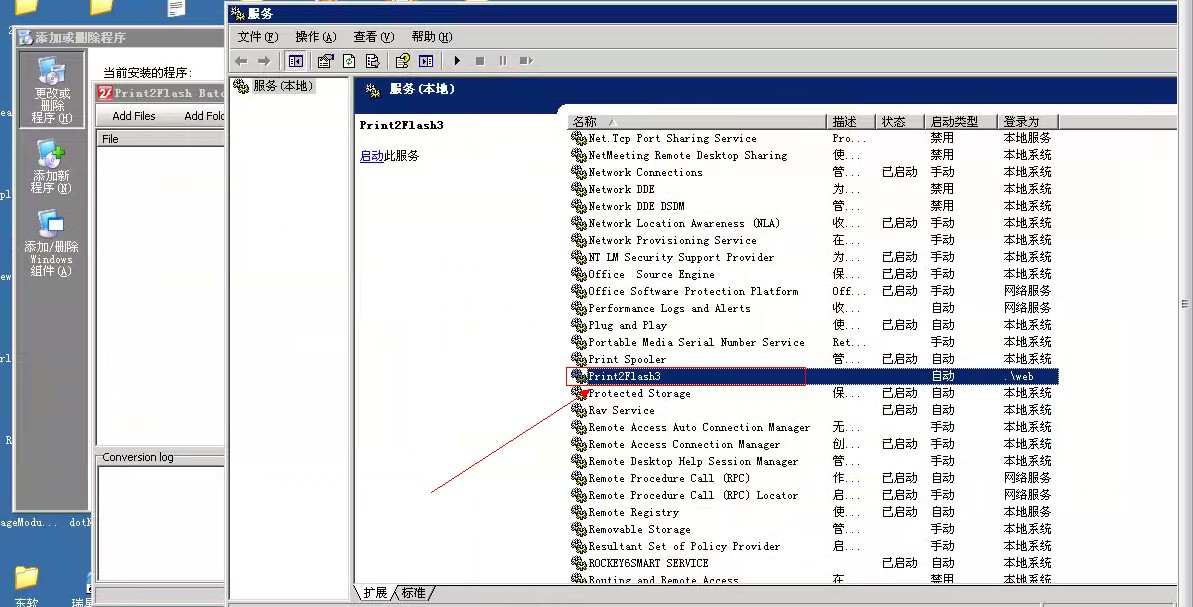This screenshot has width=1193, height=607.
Task: Open the 东软 folder on the desktop
Action: coord(26,584)
